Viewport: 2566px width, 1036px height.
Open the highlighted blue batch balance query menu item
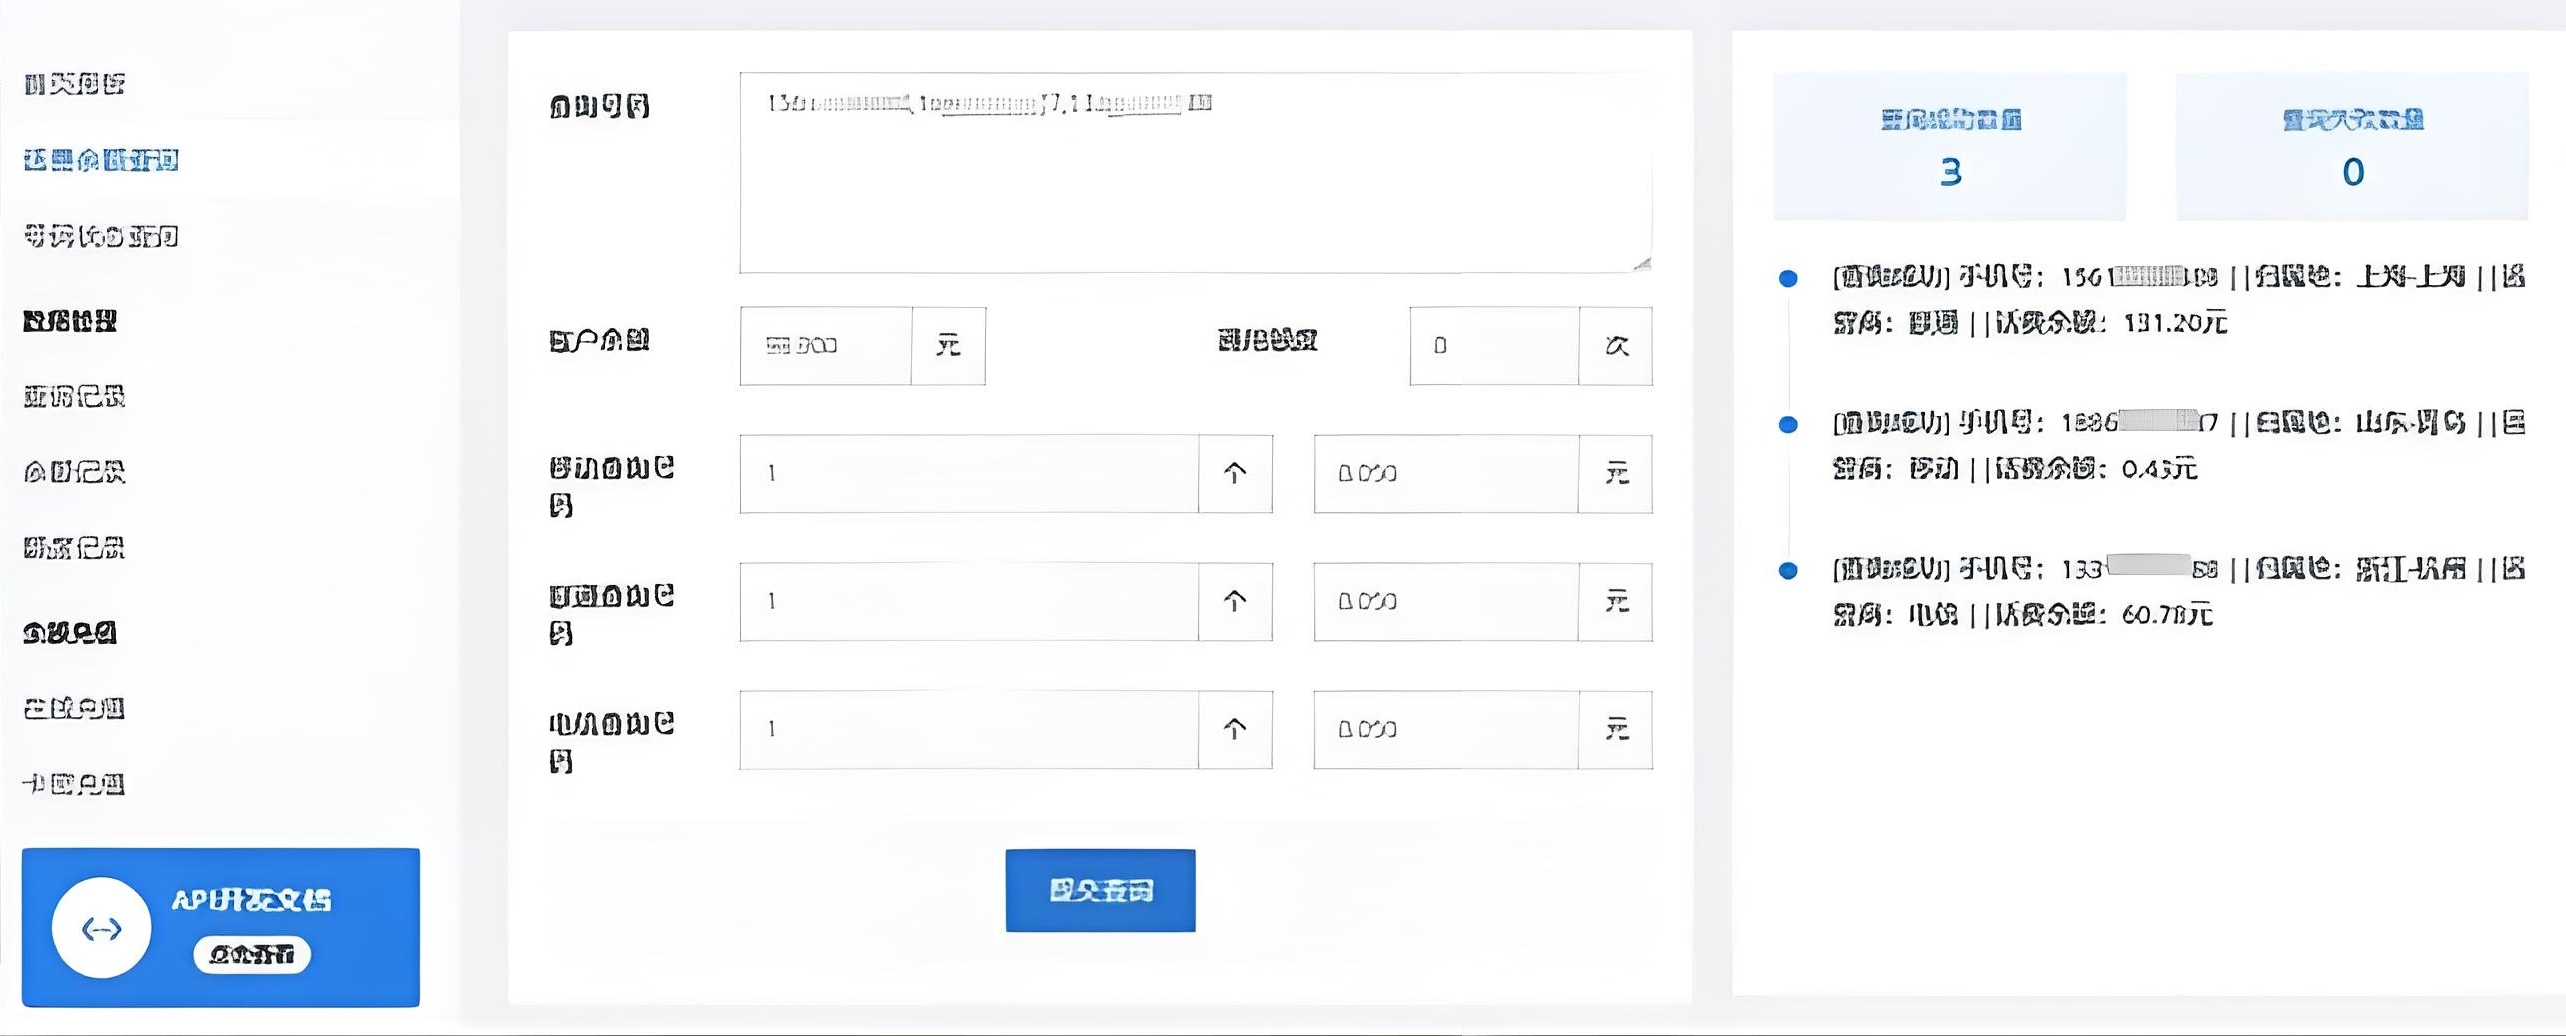click(x=101, y=160)
